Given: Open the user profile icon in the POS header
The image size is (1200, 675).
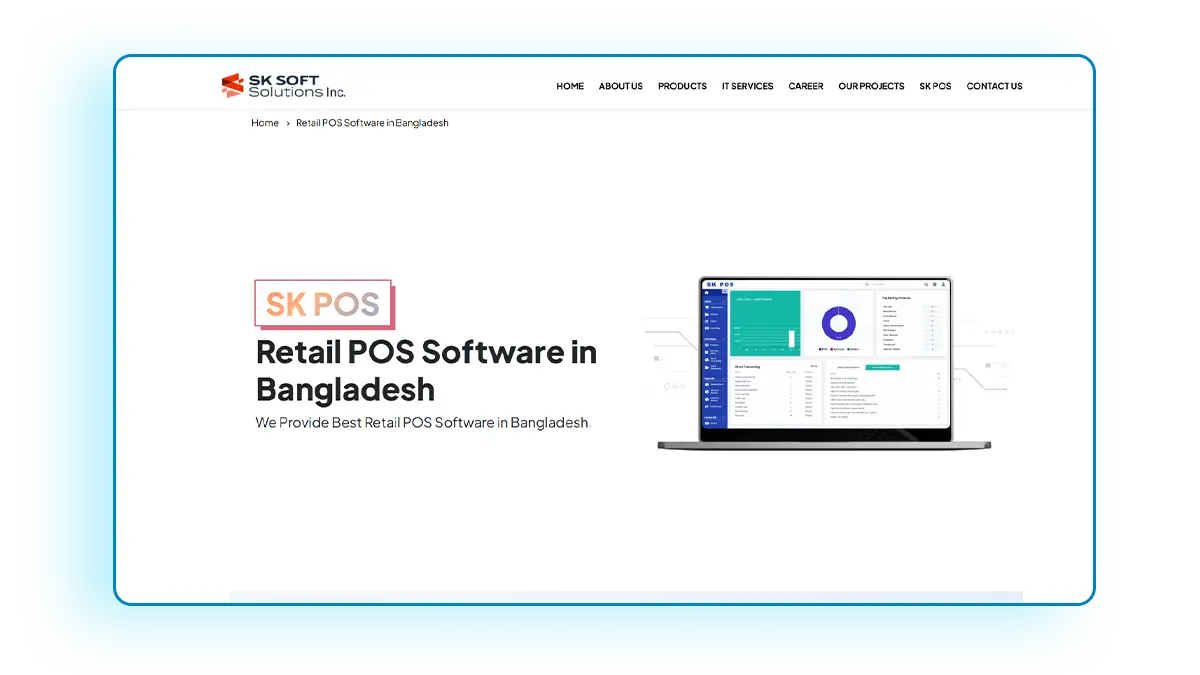Looking at the screenshot, I should tap(943, 285).
